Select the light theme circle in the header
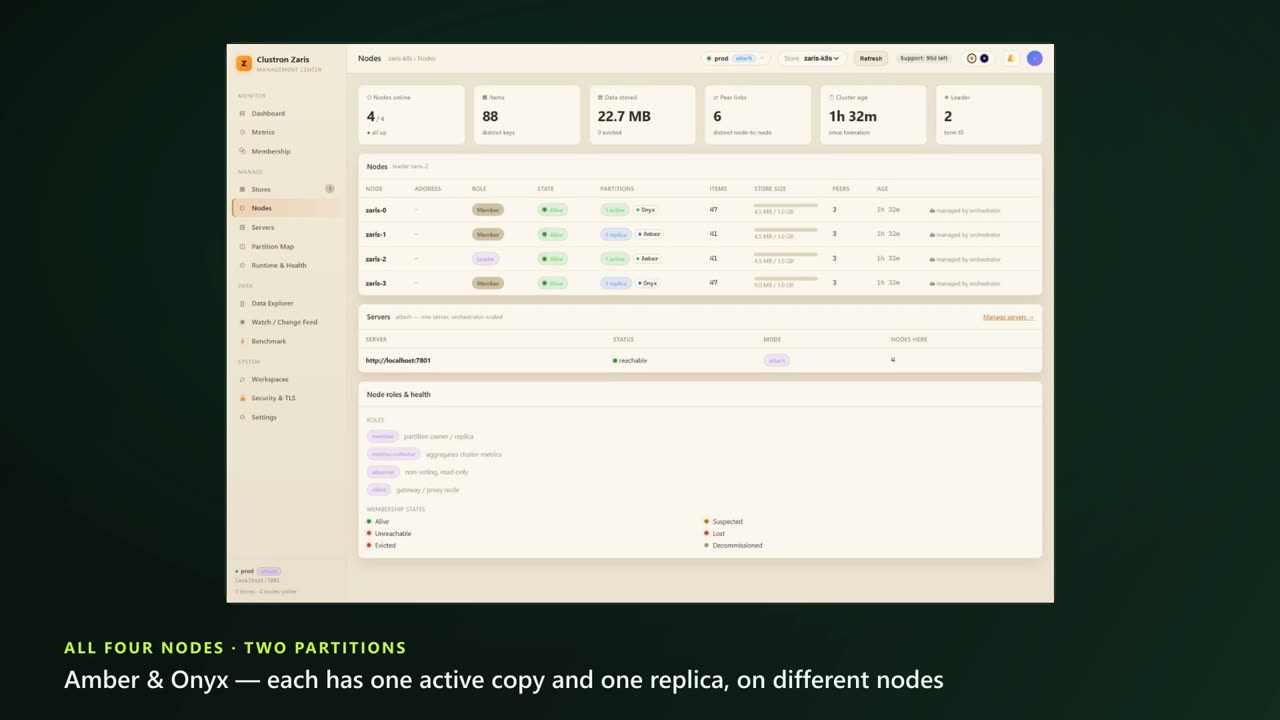 pyautogui.click(x=972, y=58)
